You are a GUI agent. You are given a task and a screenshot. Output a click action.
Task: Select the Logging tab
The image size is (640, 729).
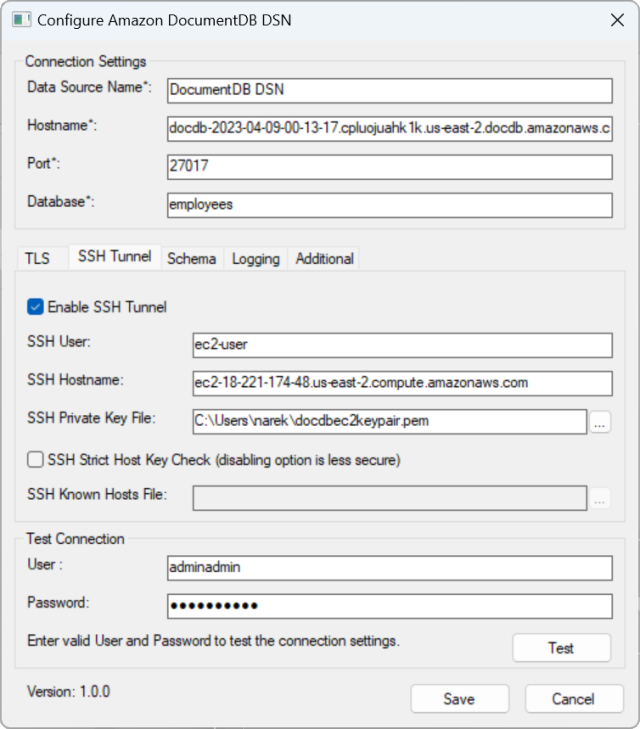256,258
